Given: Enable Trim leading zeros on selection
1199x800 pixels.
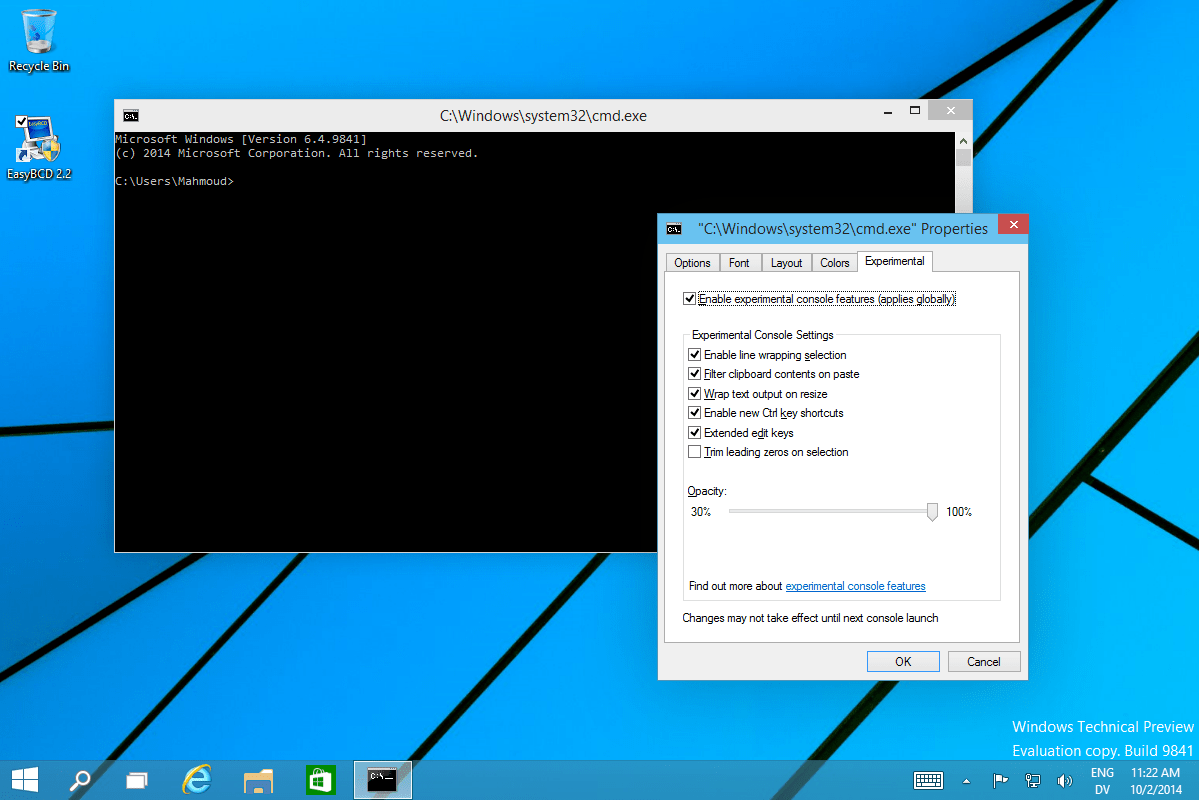Looking at the screenshot, I should click(694, 452).
